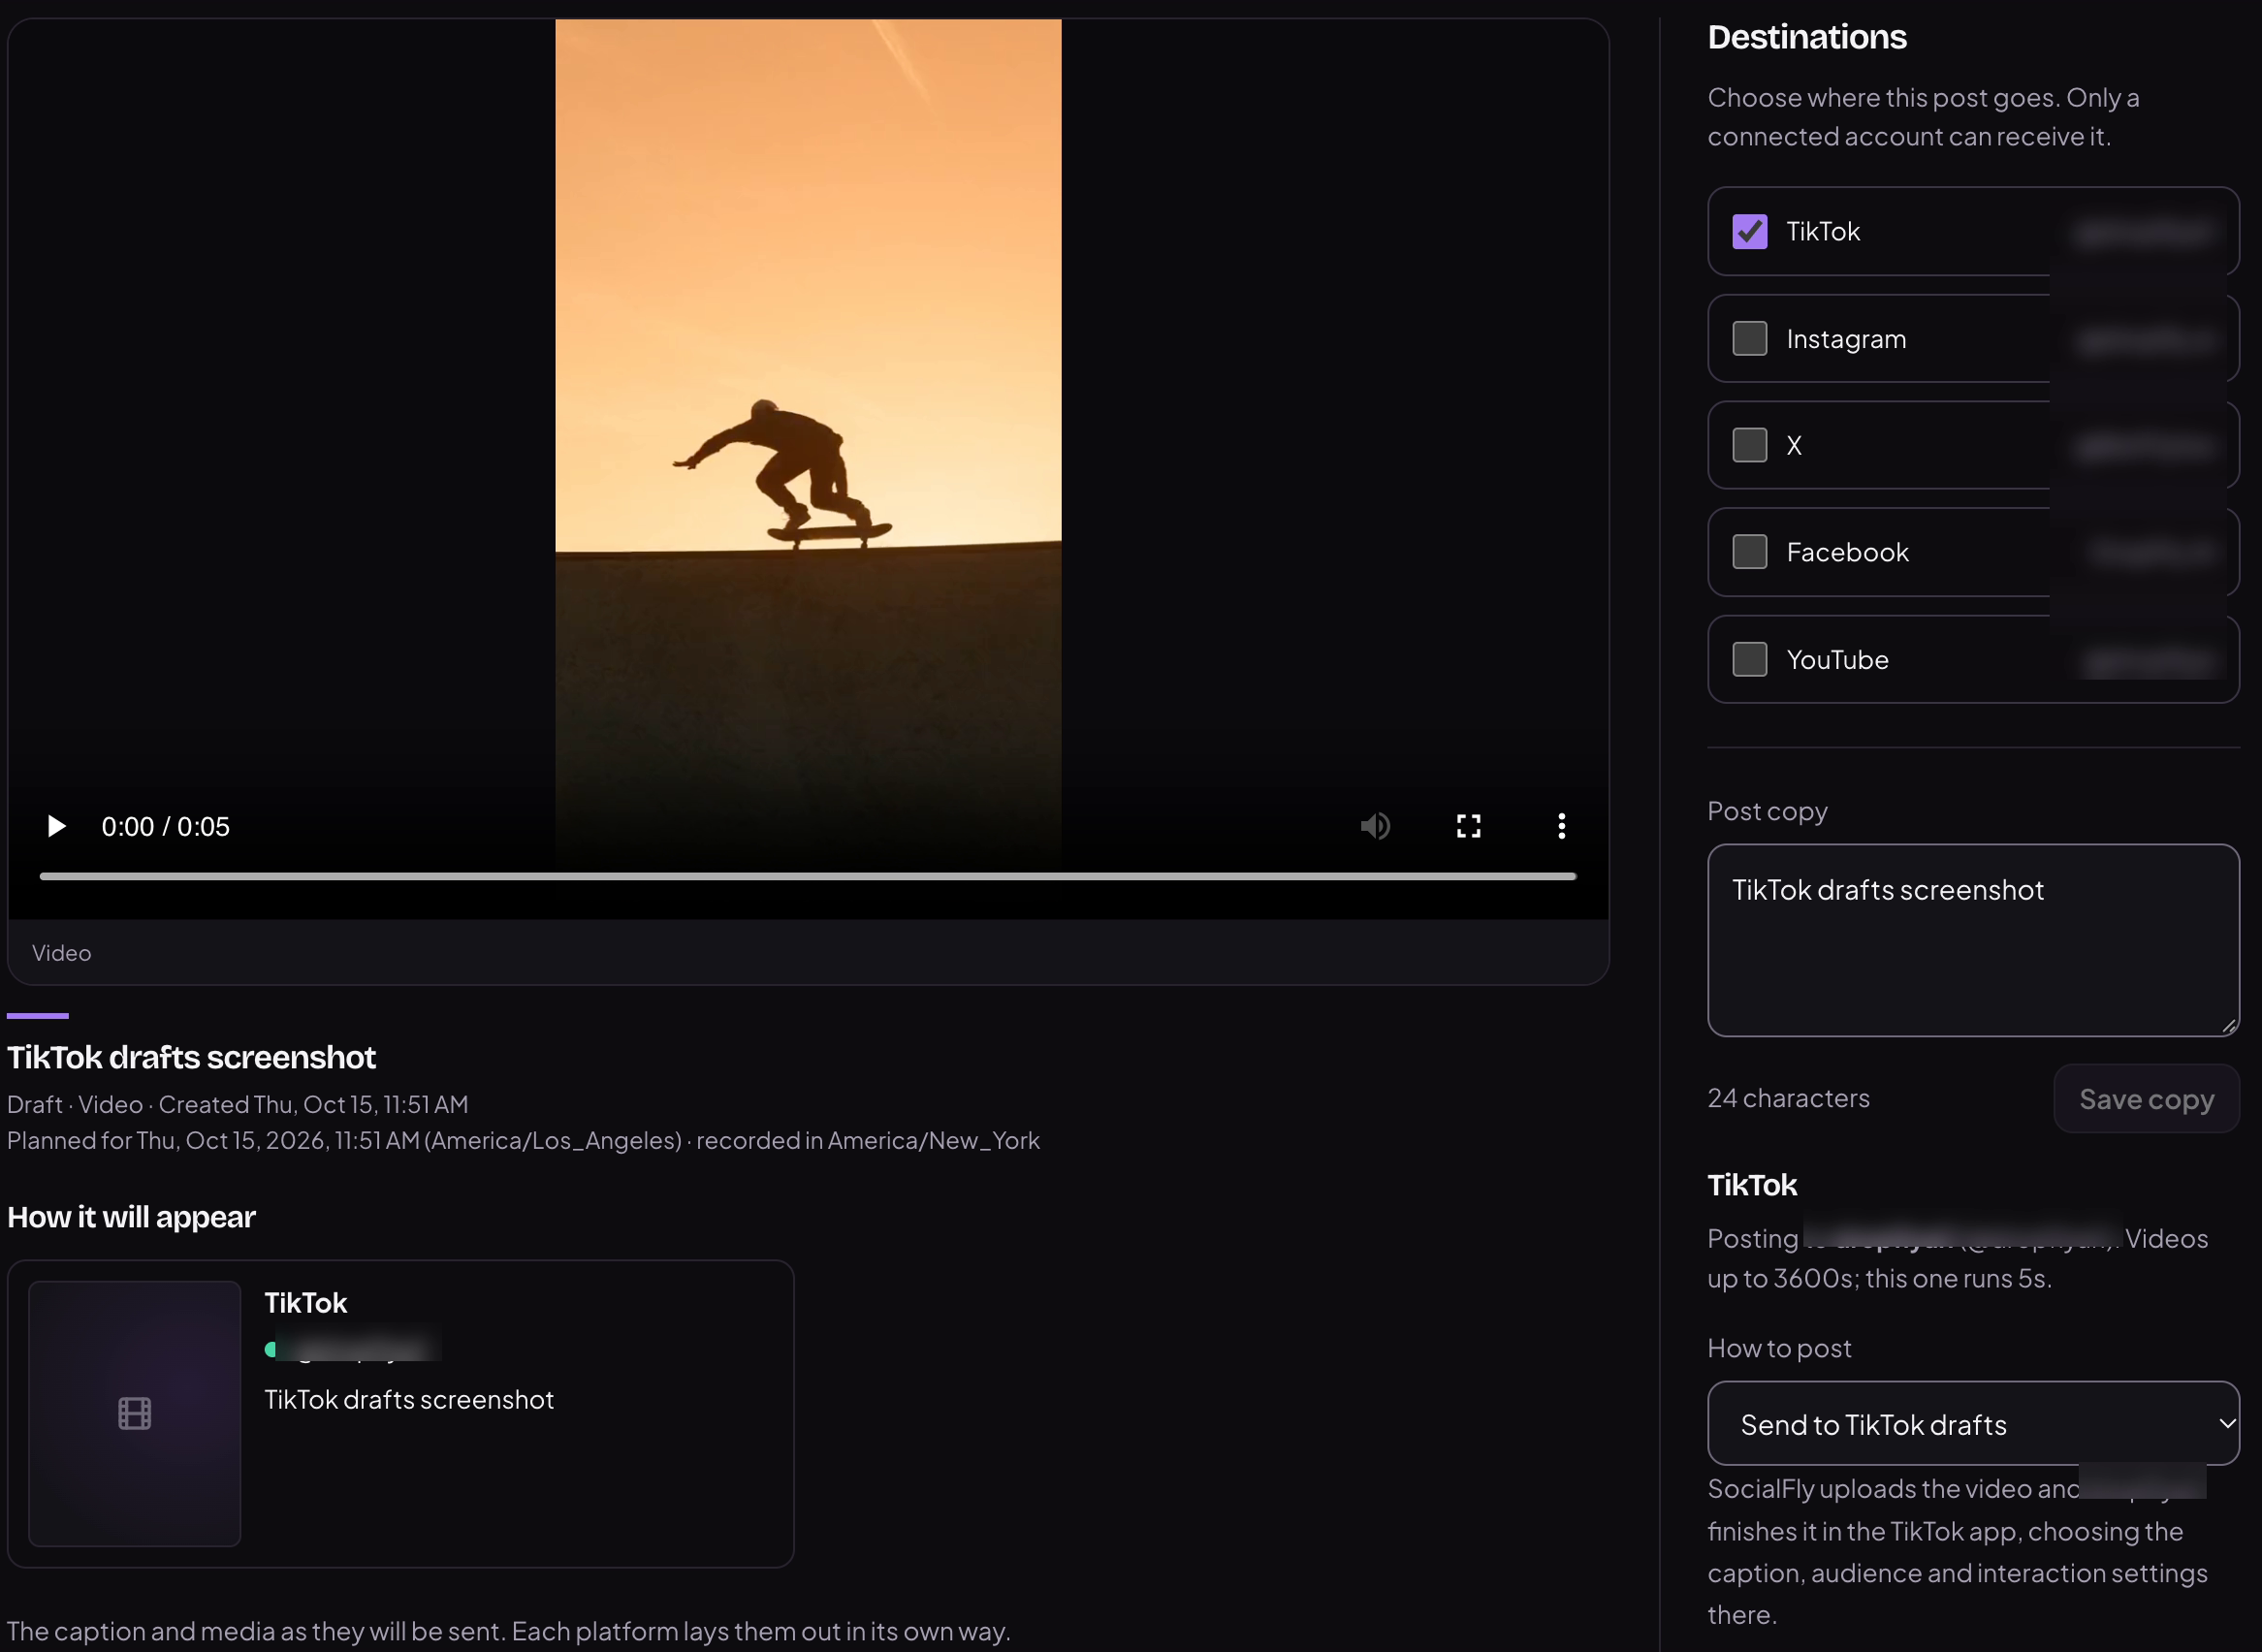This screenshot has width=2262, height=1652.
Task: Click the film strip thumbnail in TikTok preview
Action: 135,1414
